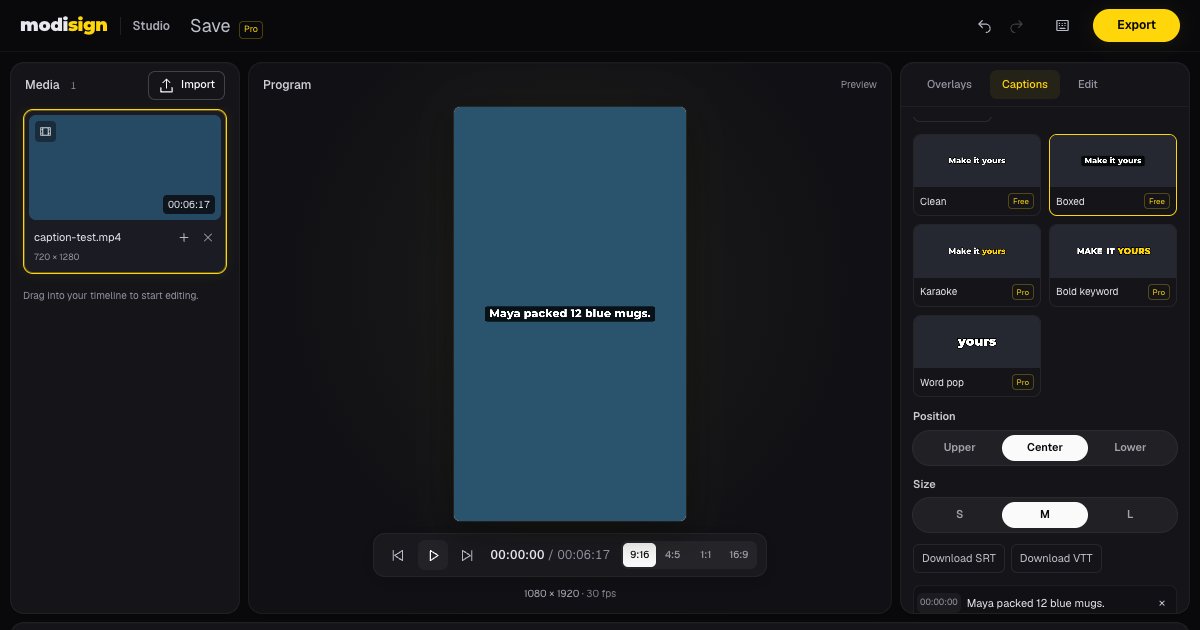
Task: Click the 720 × 1280 resolution text
Action: (x=57, y=257)
